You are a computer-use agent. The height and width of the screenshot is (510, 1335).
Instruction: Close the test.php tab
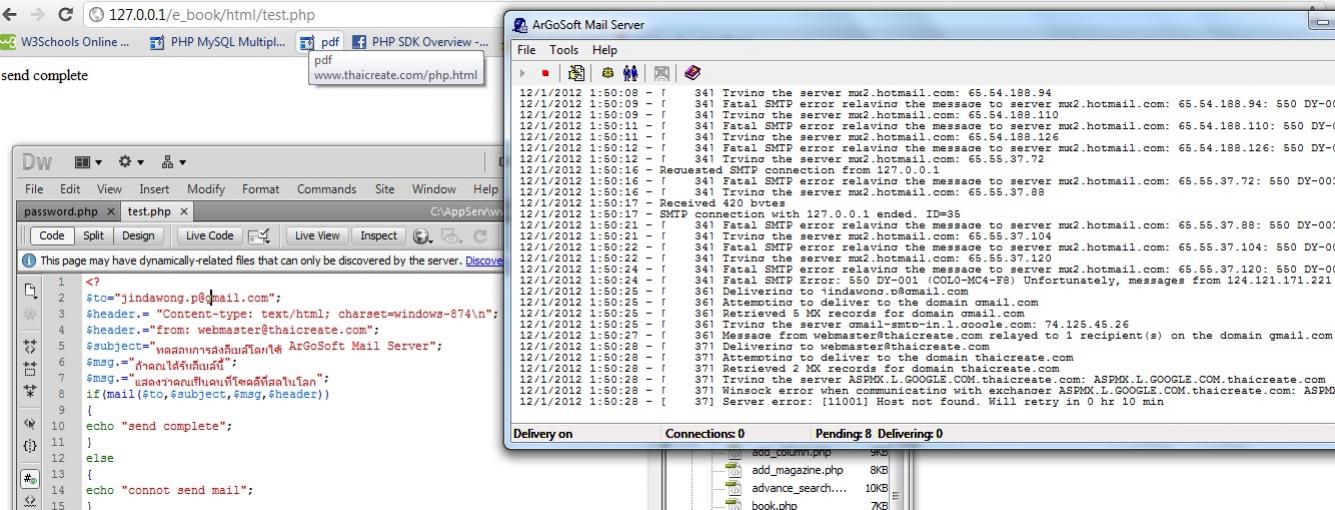coord(184,212)
